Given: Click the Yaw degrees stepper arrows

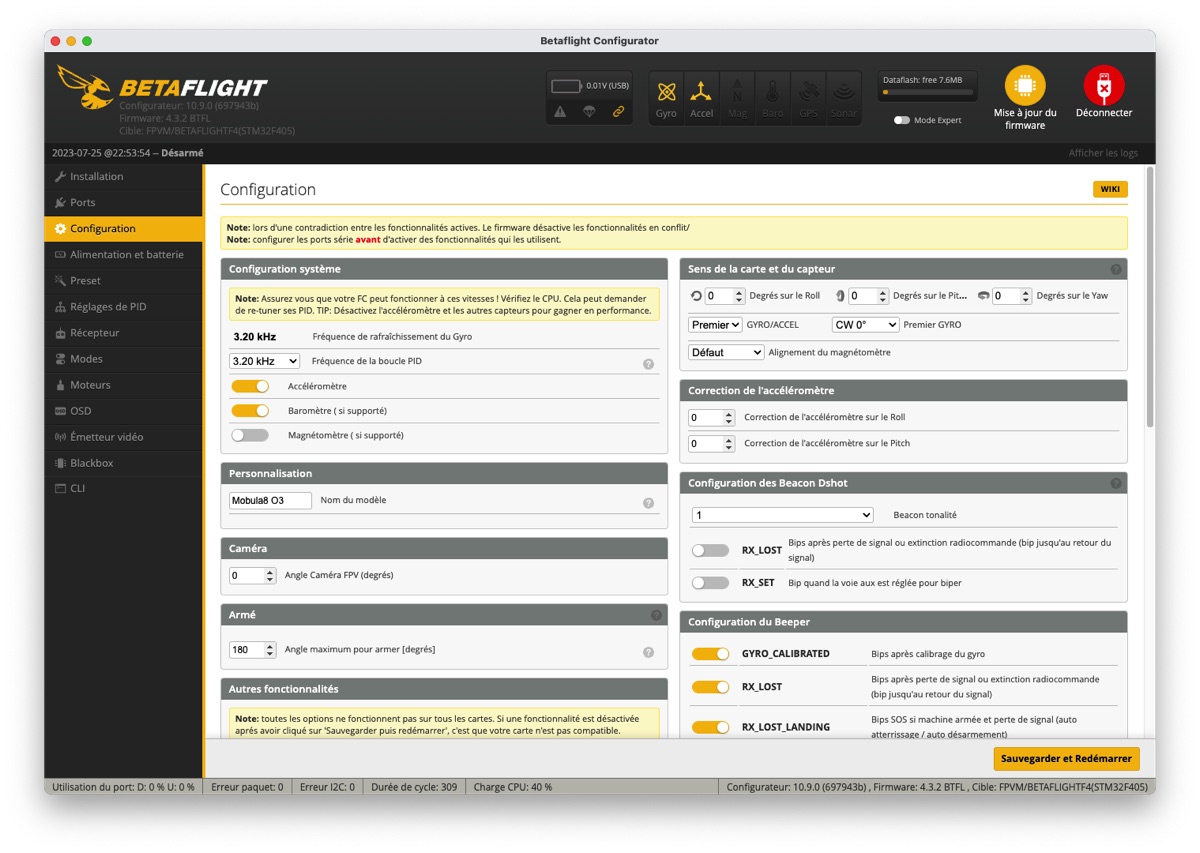Looking at the screenshot, I should pyautogui.click(x=1026, y=296).
